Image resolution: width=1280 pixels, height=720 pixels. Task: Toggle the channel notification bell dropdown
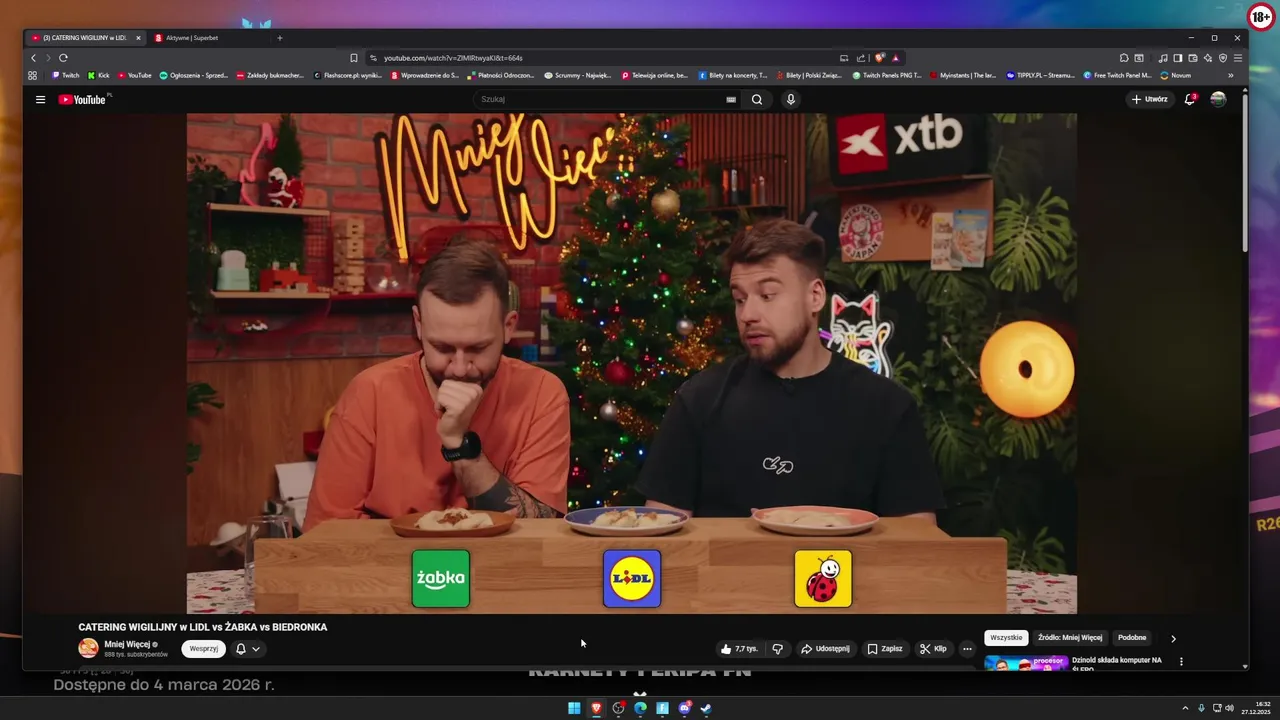tap(248, 649)
